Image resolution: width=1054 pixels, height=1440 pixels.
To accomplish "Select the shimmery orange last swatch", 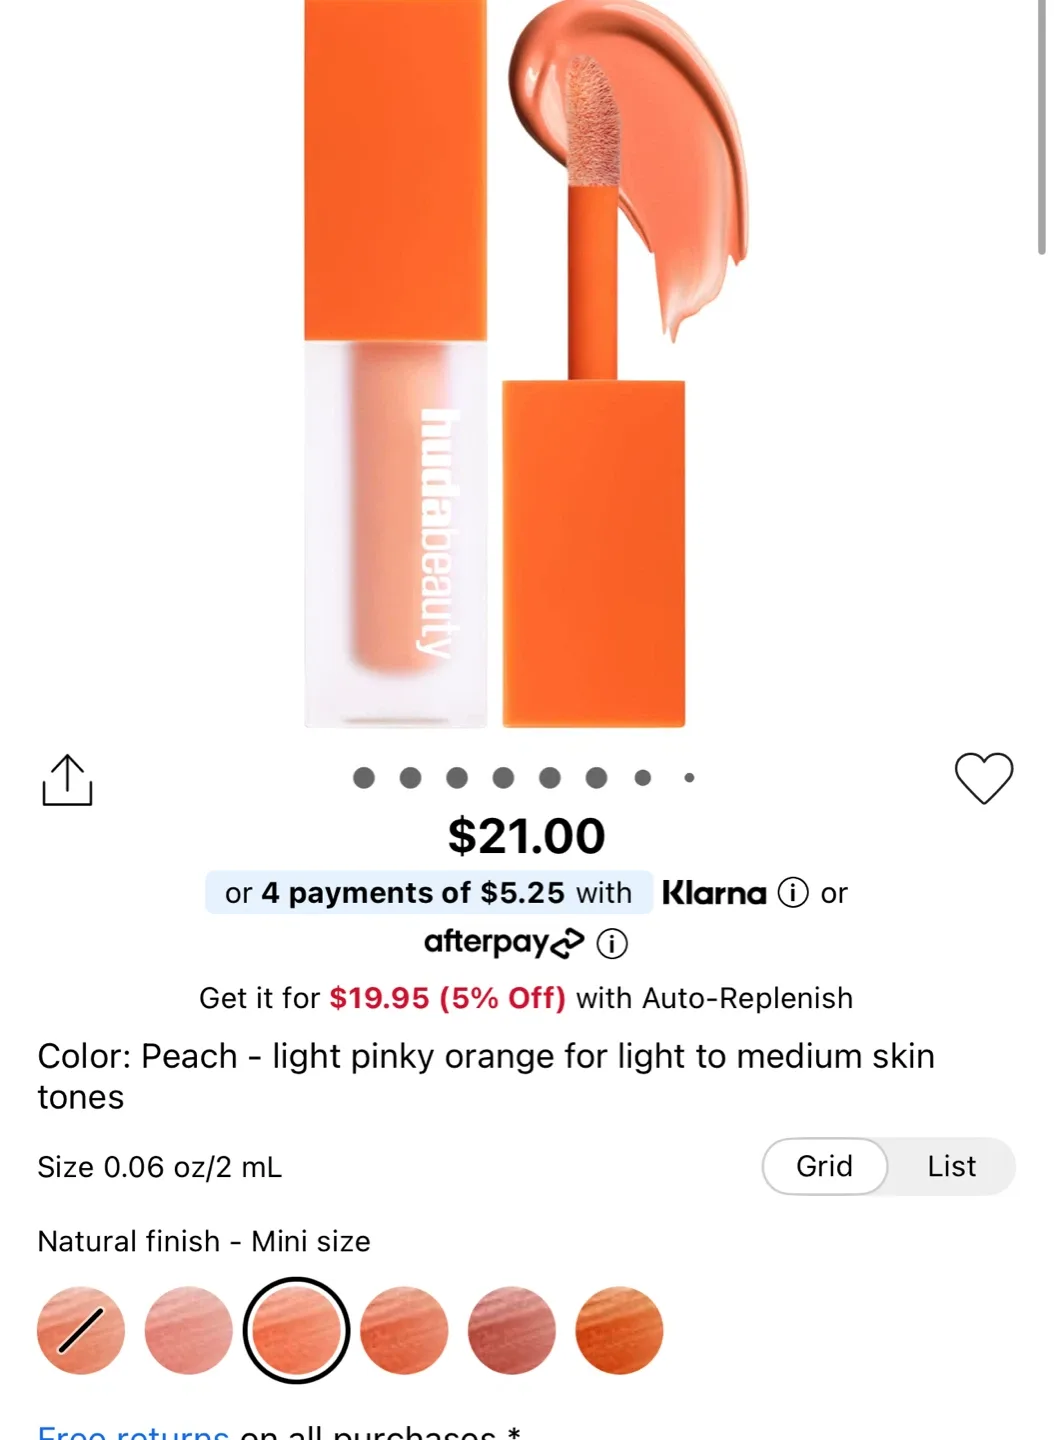I will 618,1330.
